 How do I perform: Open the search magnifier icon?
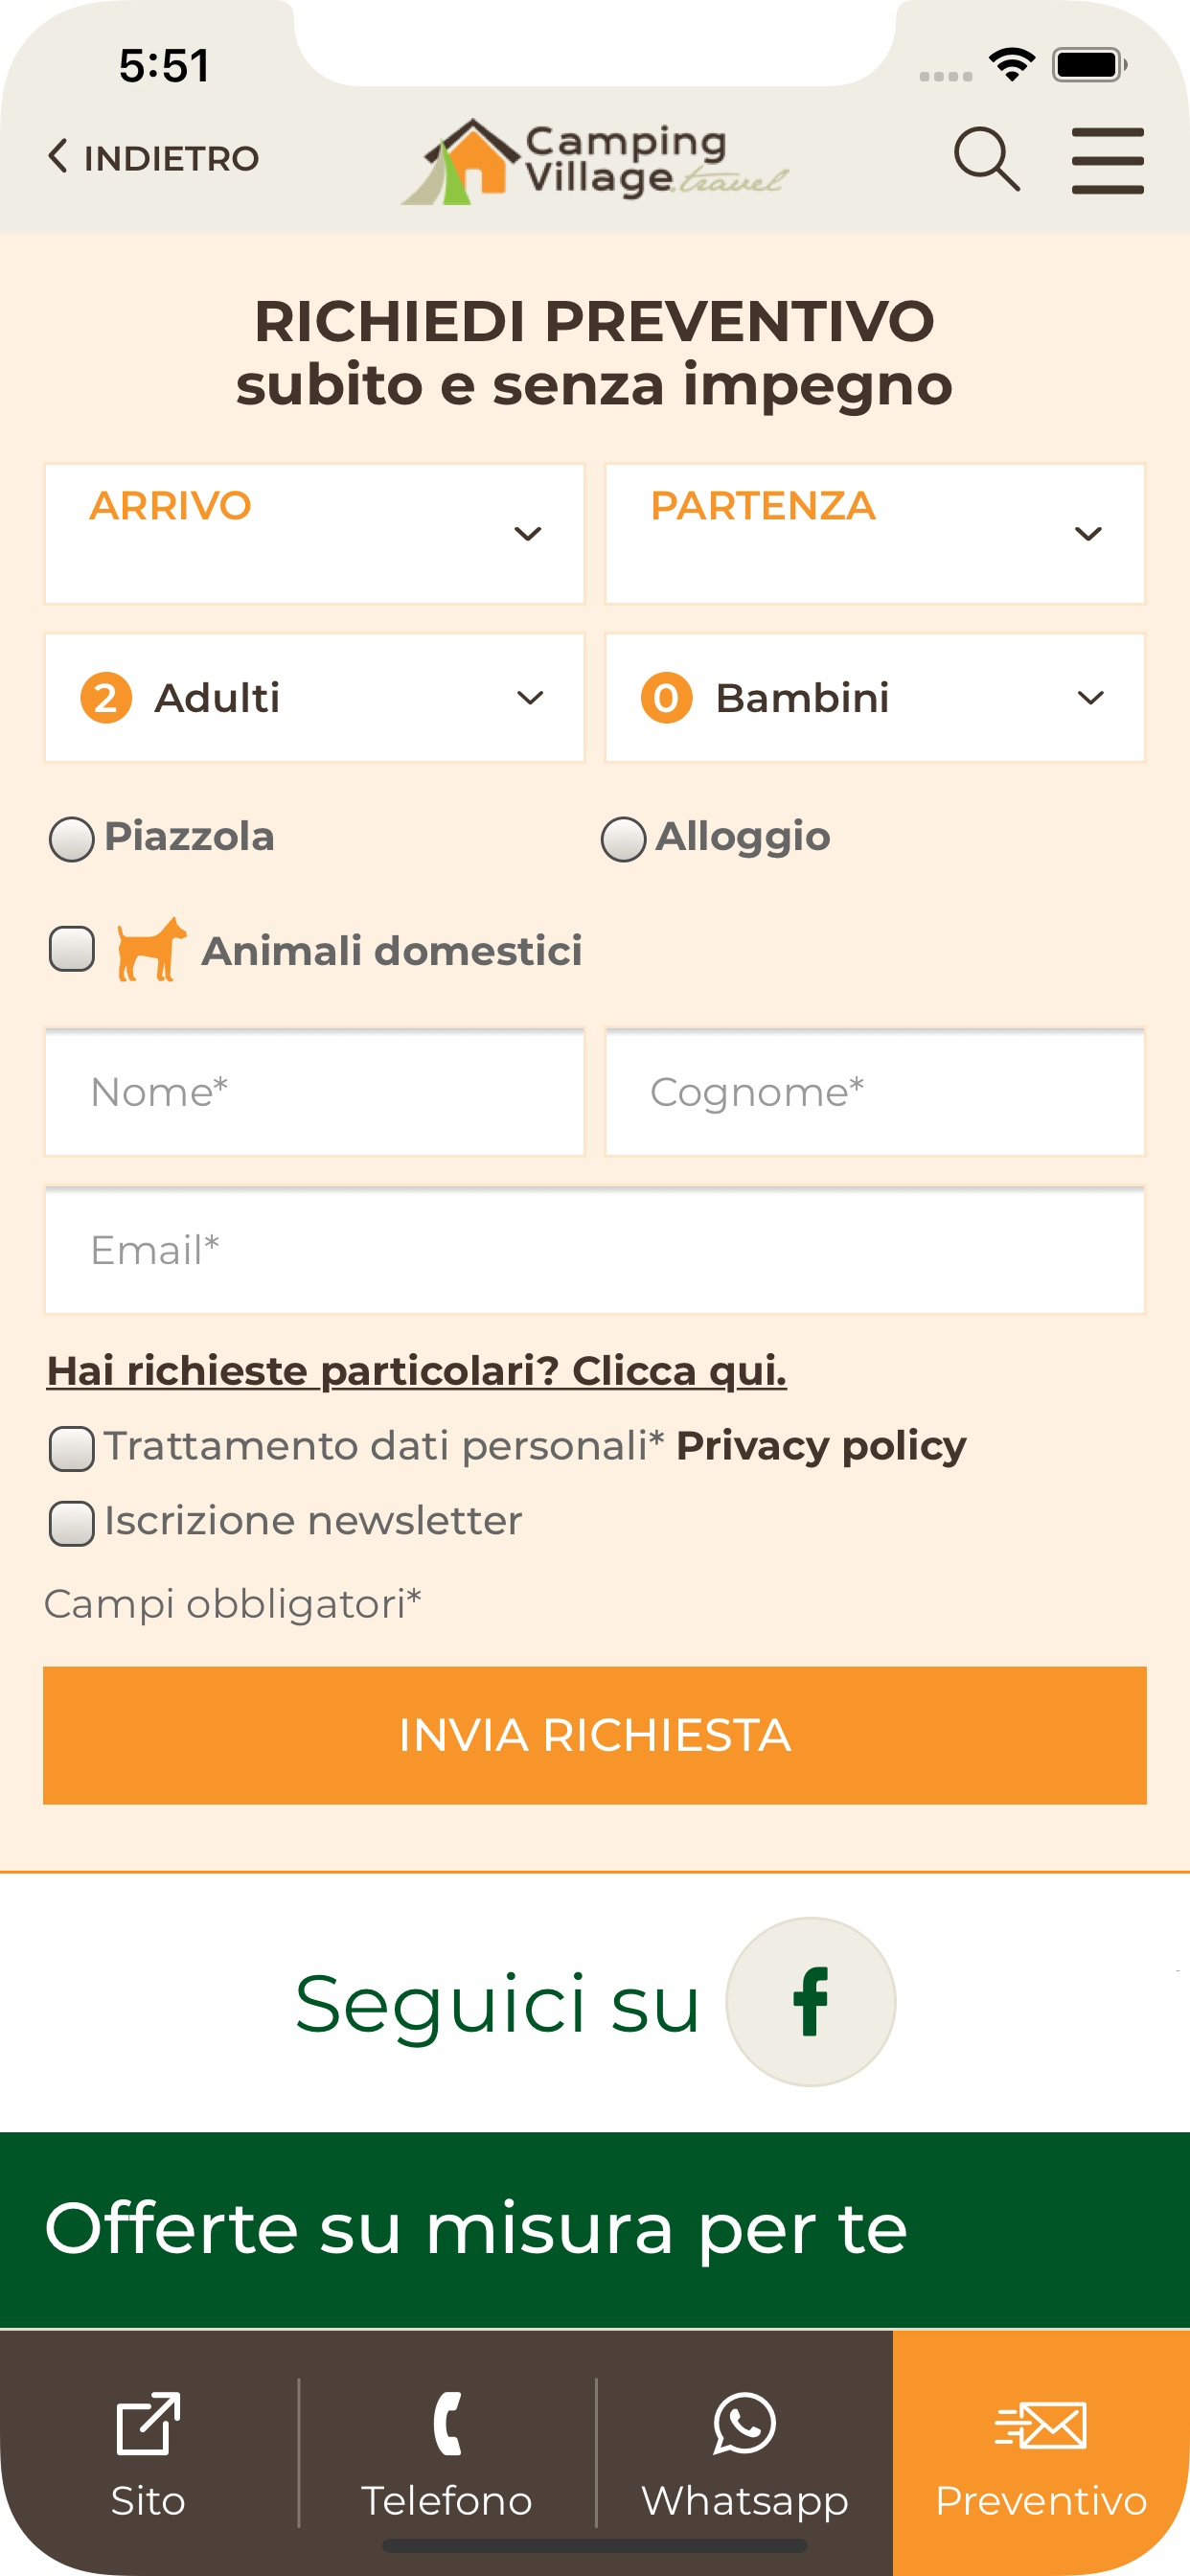[987, 159]
